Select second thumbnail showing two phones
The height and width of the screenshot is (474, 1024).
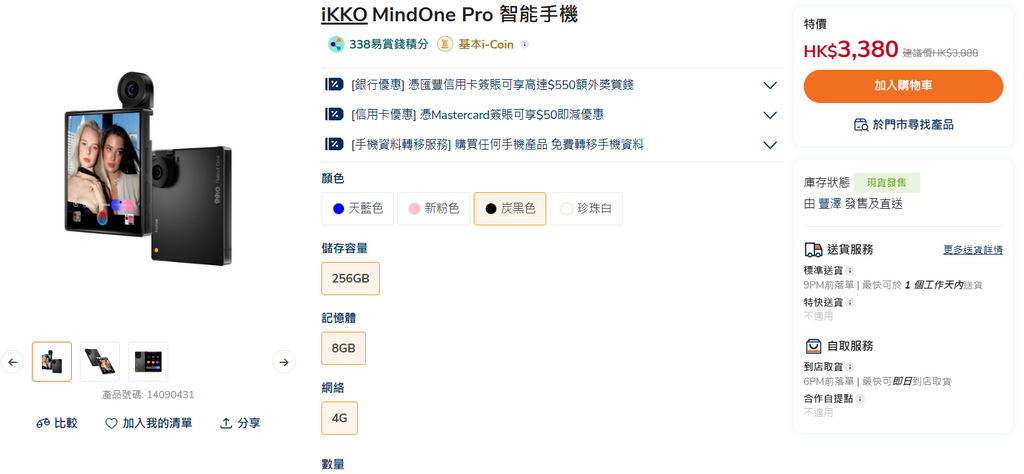click(x=100, y=362)
